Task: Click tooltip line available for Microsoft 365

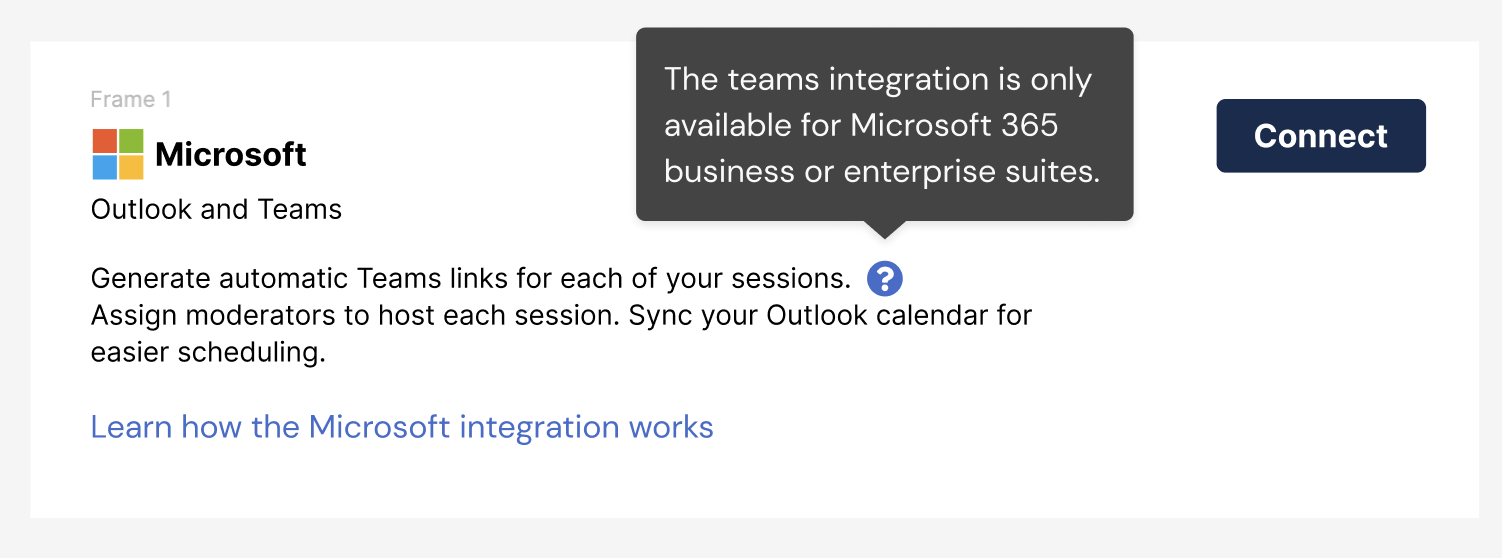Action: (861, 125)
